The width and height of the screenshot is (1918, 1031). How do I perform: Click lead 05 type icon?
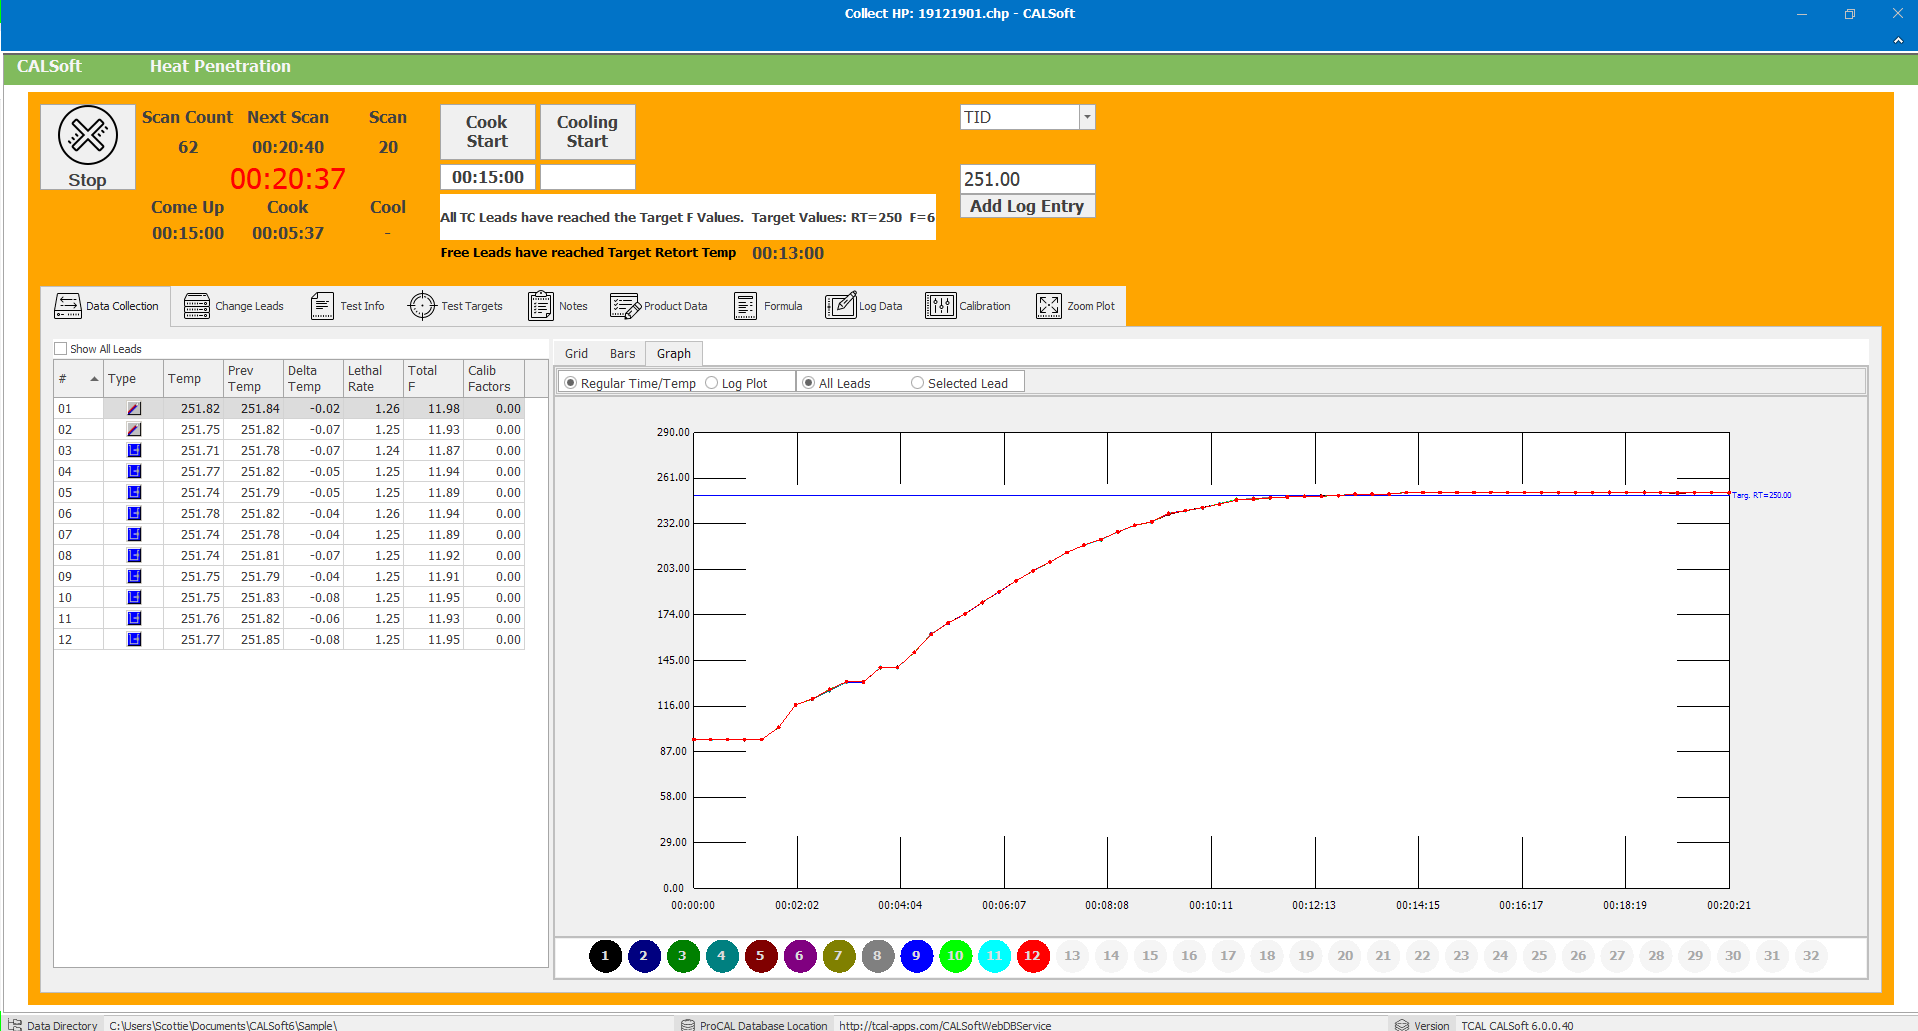[x=134, y=493]
